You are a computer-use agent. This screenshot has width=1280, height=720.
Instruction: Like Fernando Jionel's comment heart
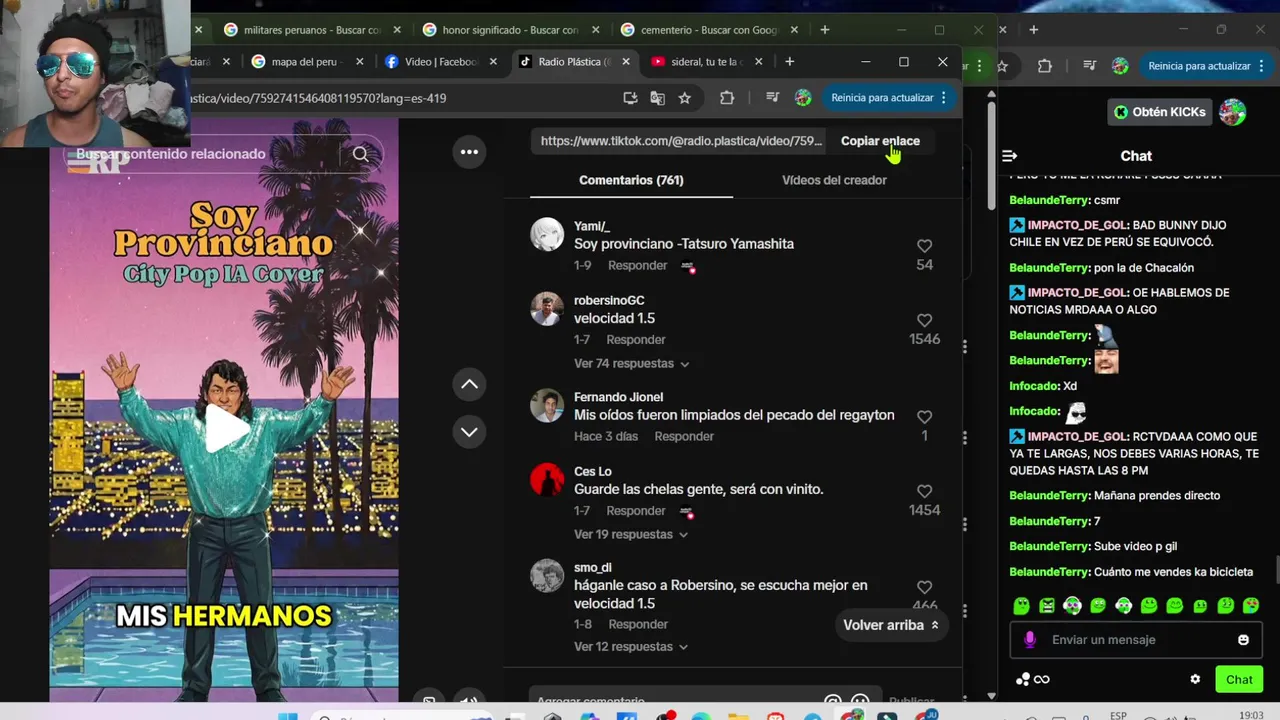(924, 417)
